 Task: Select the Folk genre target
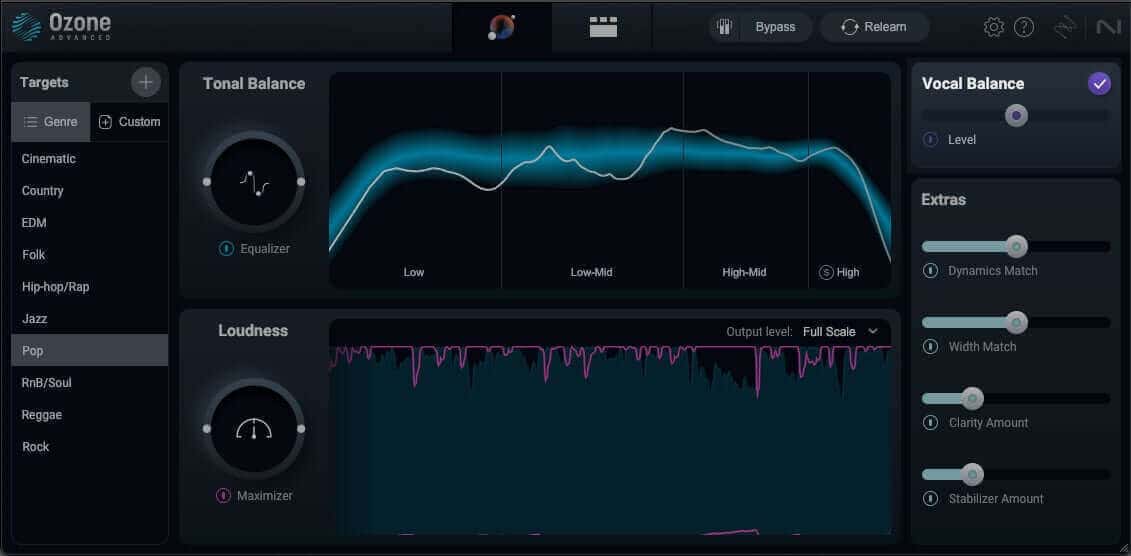pos(89,255)
